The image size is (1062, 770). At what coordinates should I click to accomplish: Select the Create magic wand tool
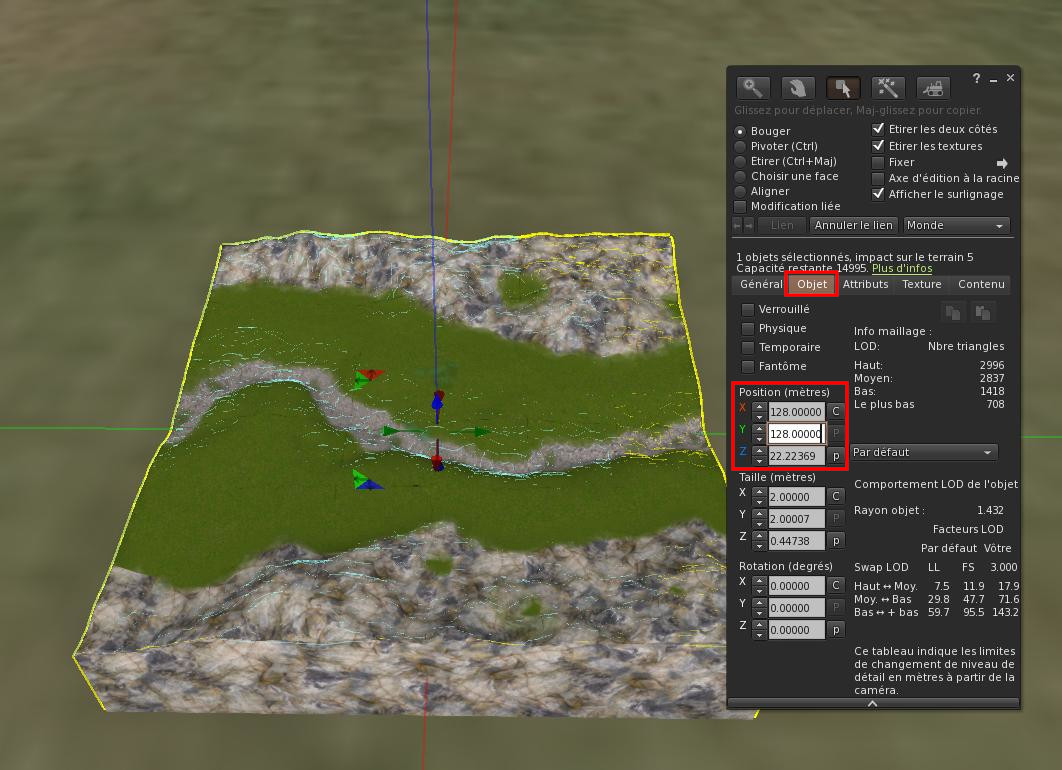tap(888, 89)
